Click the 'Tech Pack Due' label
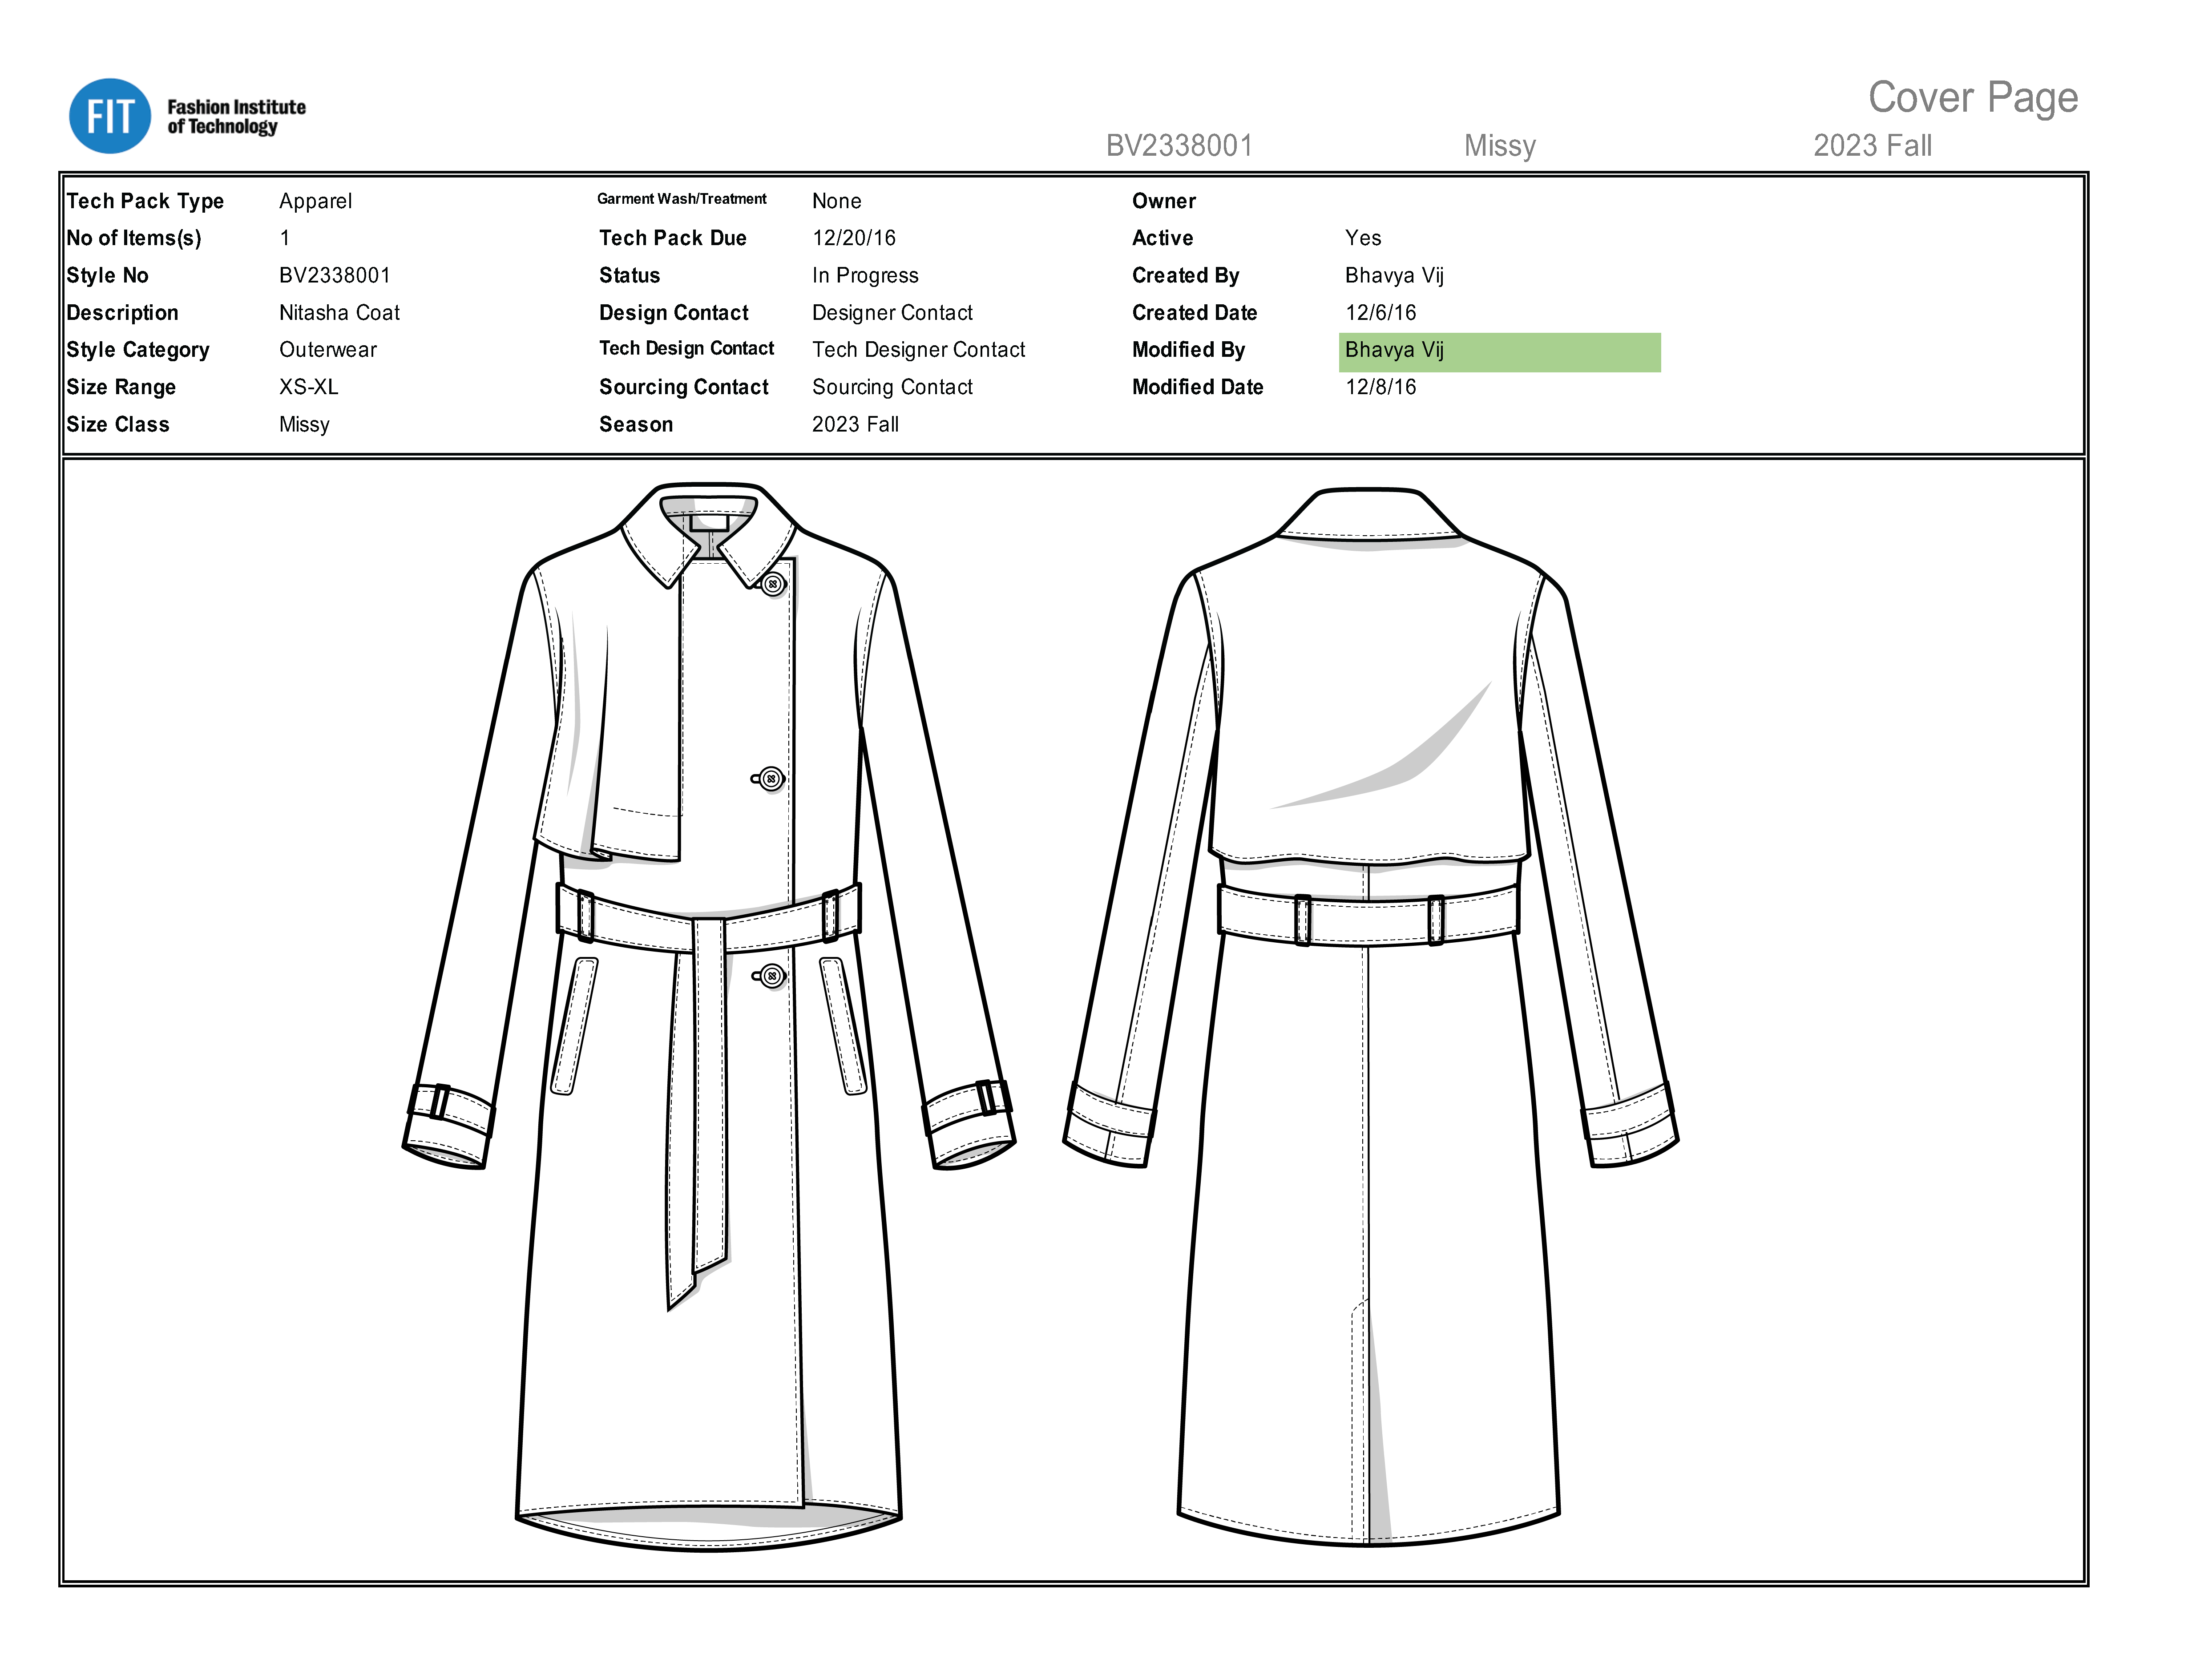2212x1659 pixels. click(673, 238)
